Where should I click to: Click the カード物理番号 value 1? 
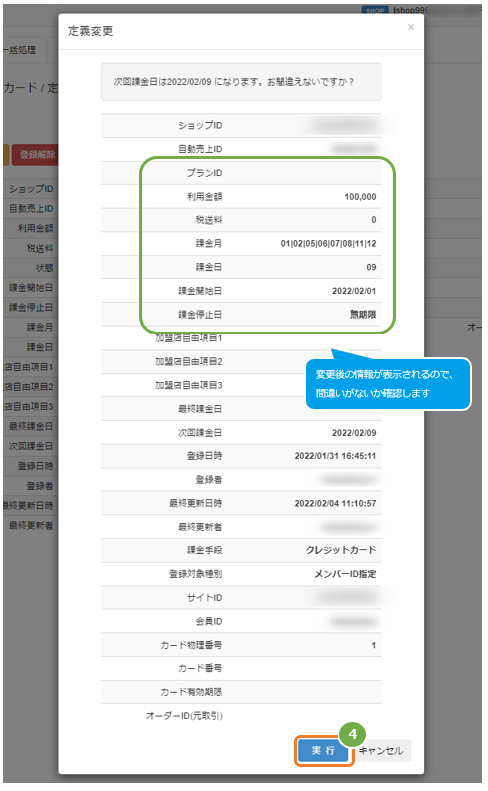point(374,645)
